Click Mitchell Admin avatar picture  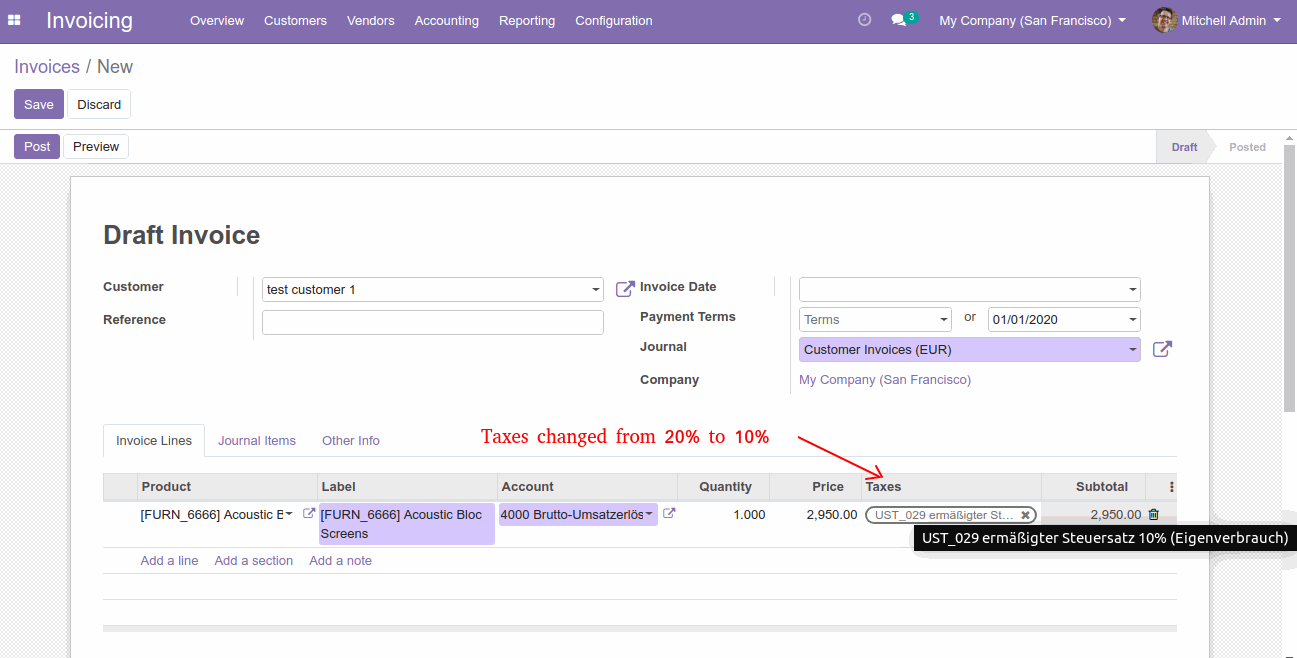(x=1164, y=20)
